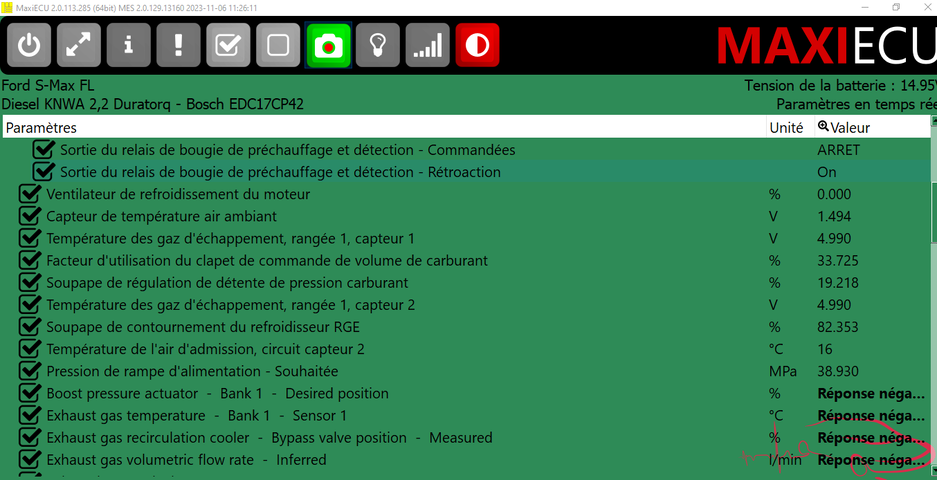
Task: Click the MaxiECU title bar app icon
Action: tap(6, 7)
